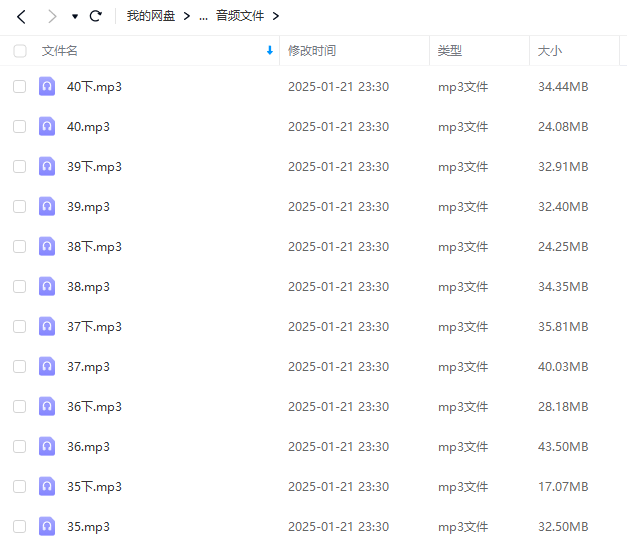Check the box for 36.mp3
The image size is (627, 550).
coord(20,446)
